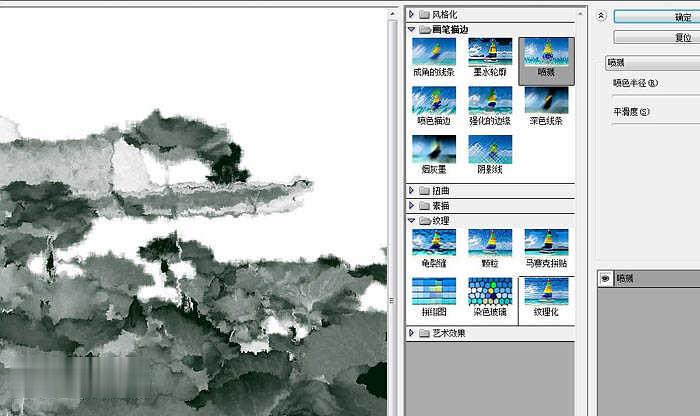Select the 喷溅 effect layer row
This screenshot has height=416, width=700.
coord(649,279)
